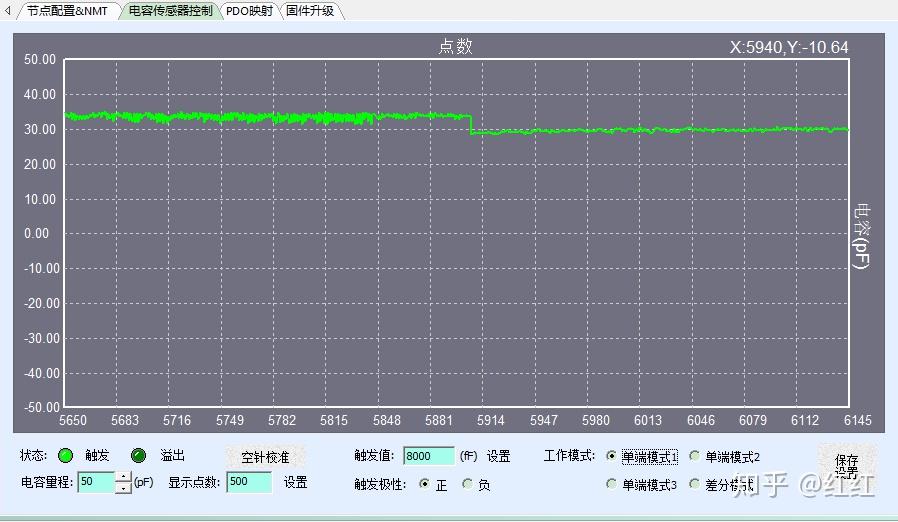Click the cursor readout X:5940,Y:-10.64
The image size is (898, 522).
click(789, 47)
